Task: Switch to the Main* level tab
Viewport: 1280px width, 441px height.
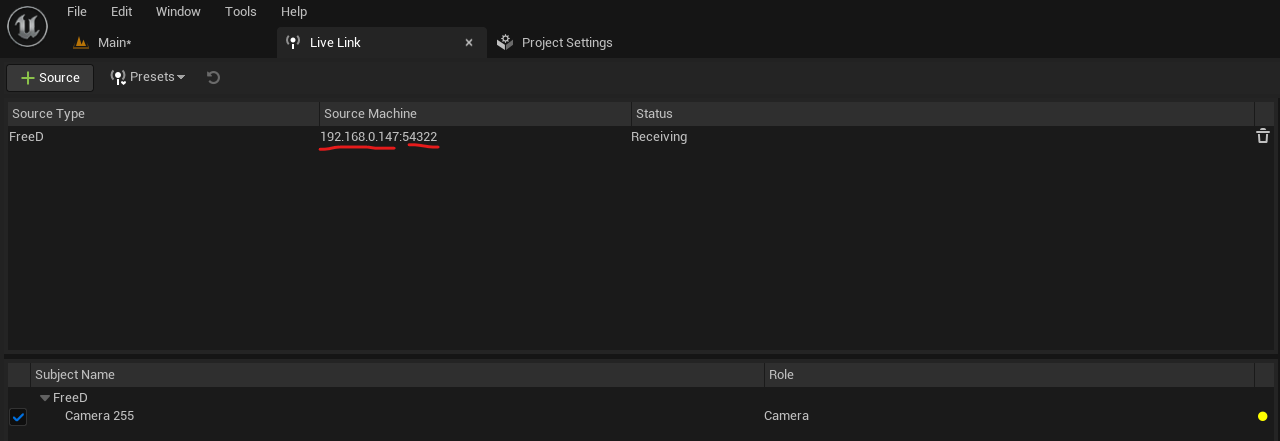Action: pos(114,43)
